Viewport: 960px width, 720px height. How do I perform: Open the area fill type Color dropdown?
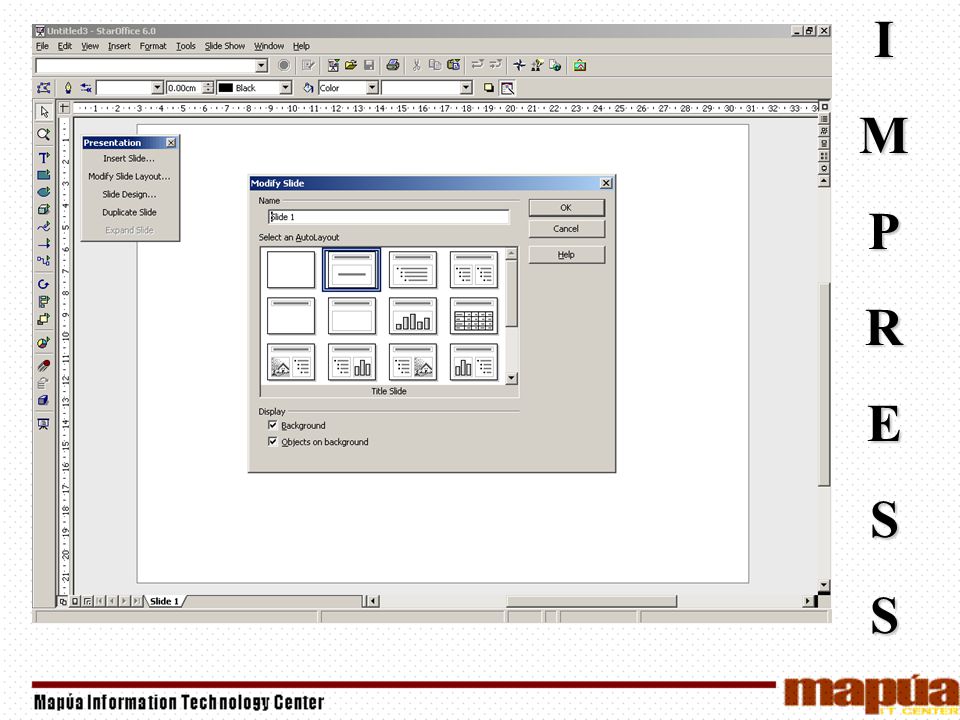pos(372,88)
